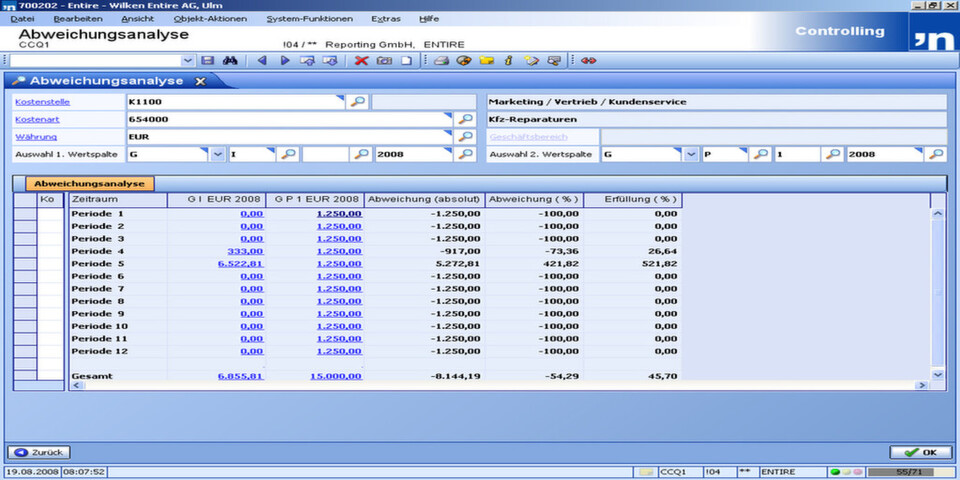
Task: Click the Erfüllung ( % ) column header
Action: point(633,200)
